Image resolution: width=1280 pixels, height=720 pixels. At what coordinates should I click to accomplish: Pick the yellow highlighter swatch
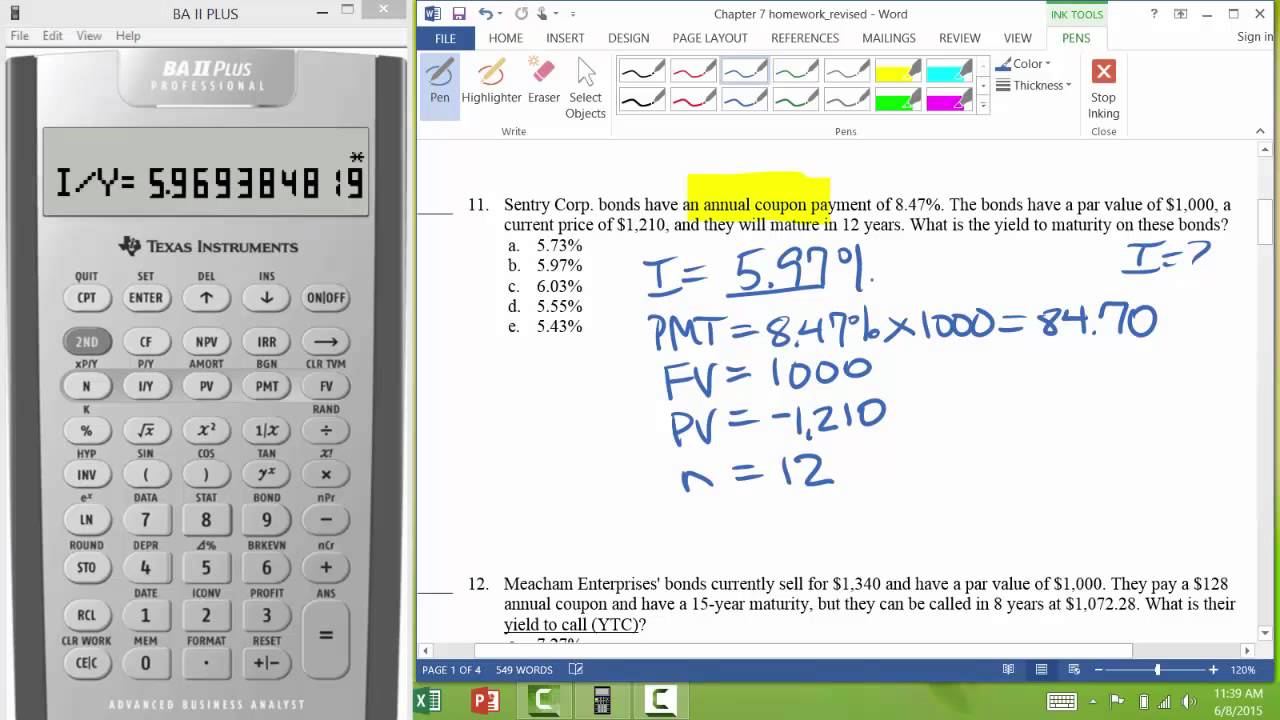point(898,70)
